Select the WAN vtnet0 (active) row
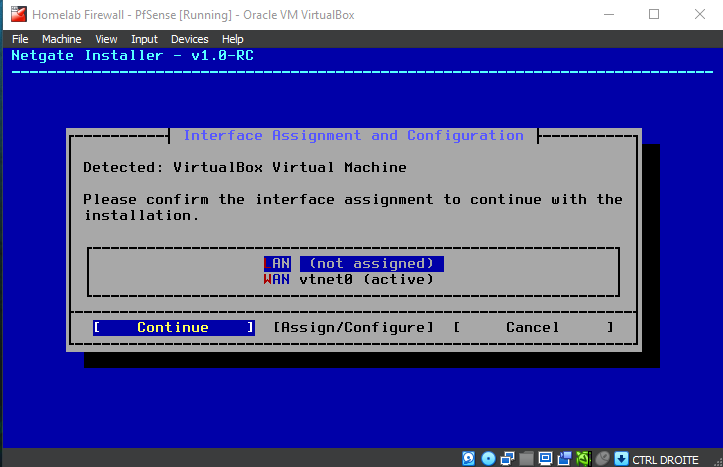This screenshot has height=467, width=723. (349, 279)
